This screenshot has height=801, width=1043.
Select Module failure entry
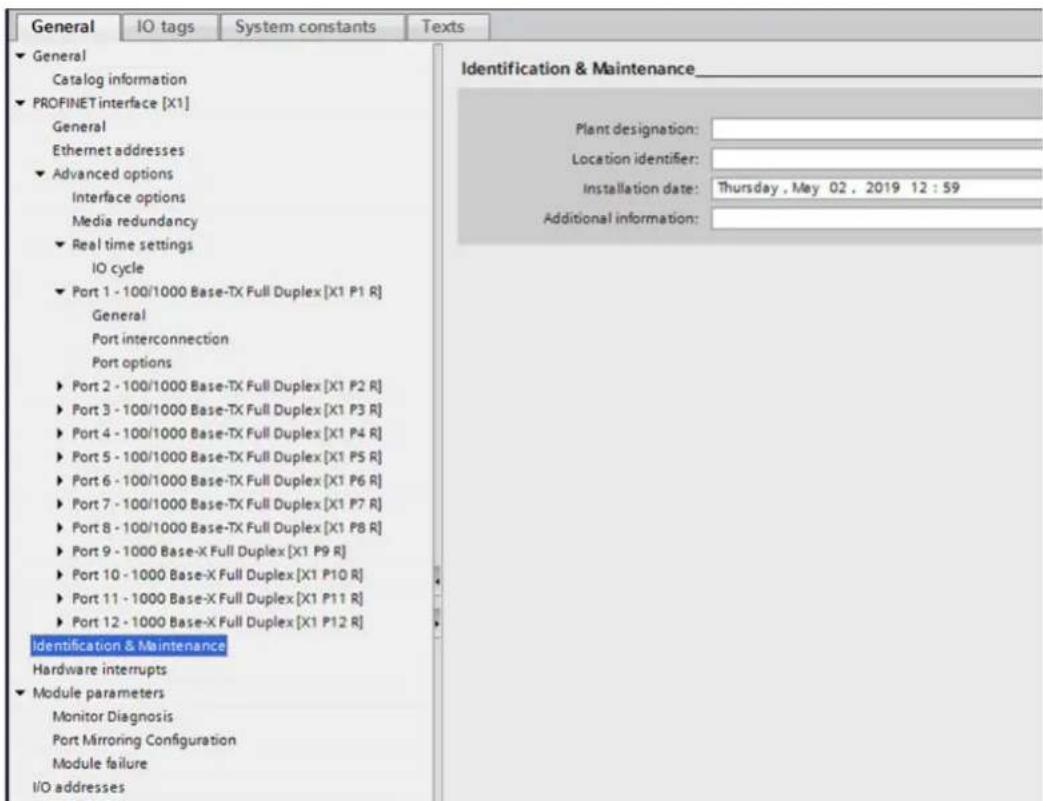(x=100, y=764)
